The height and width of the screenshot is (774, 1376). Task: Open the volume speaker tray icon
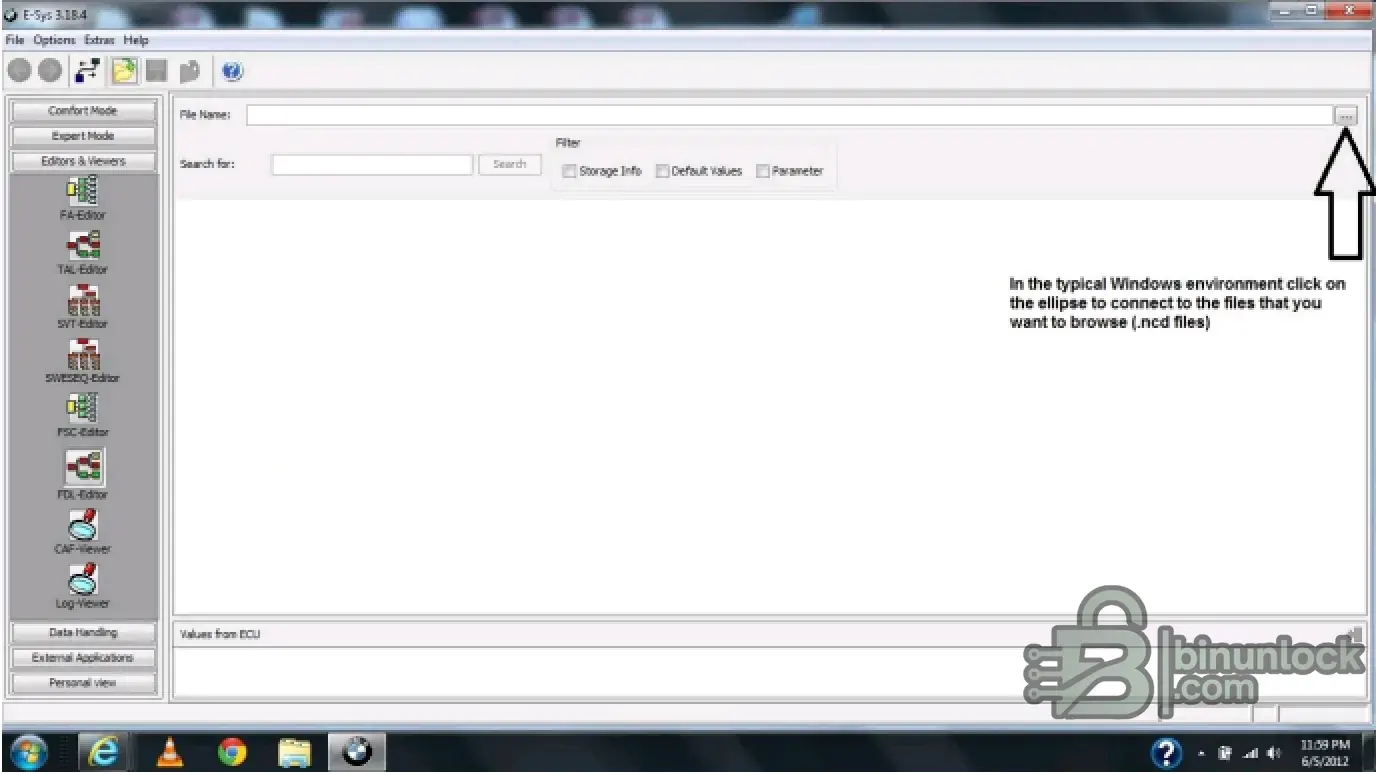pyautogui.click(x=1274, y=753)
